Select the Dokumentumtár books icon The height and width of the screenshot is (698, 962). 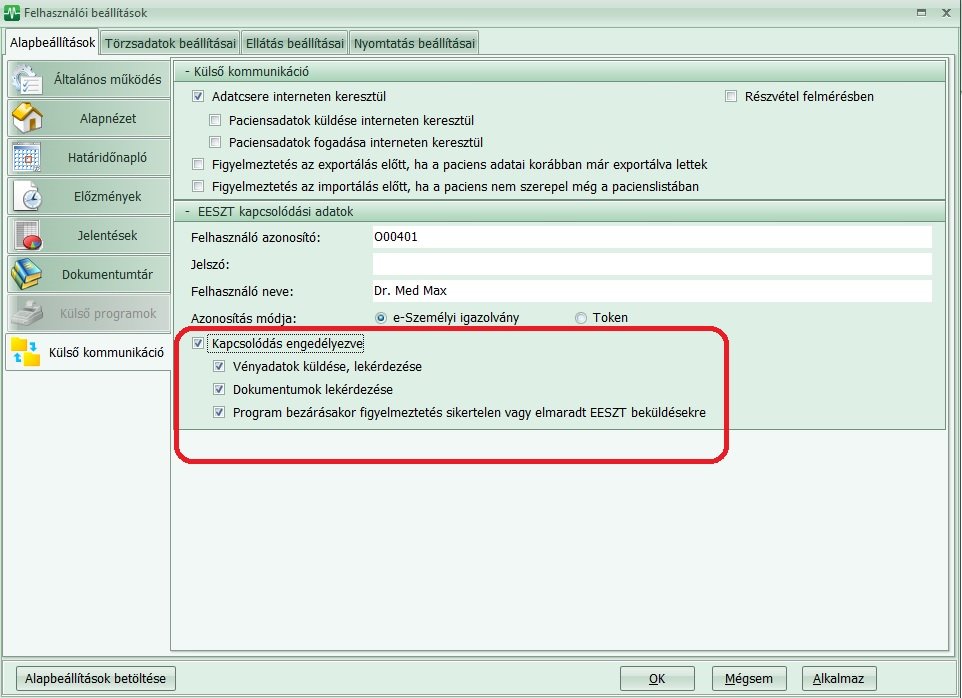(x=27, y=274)
